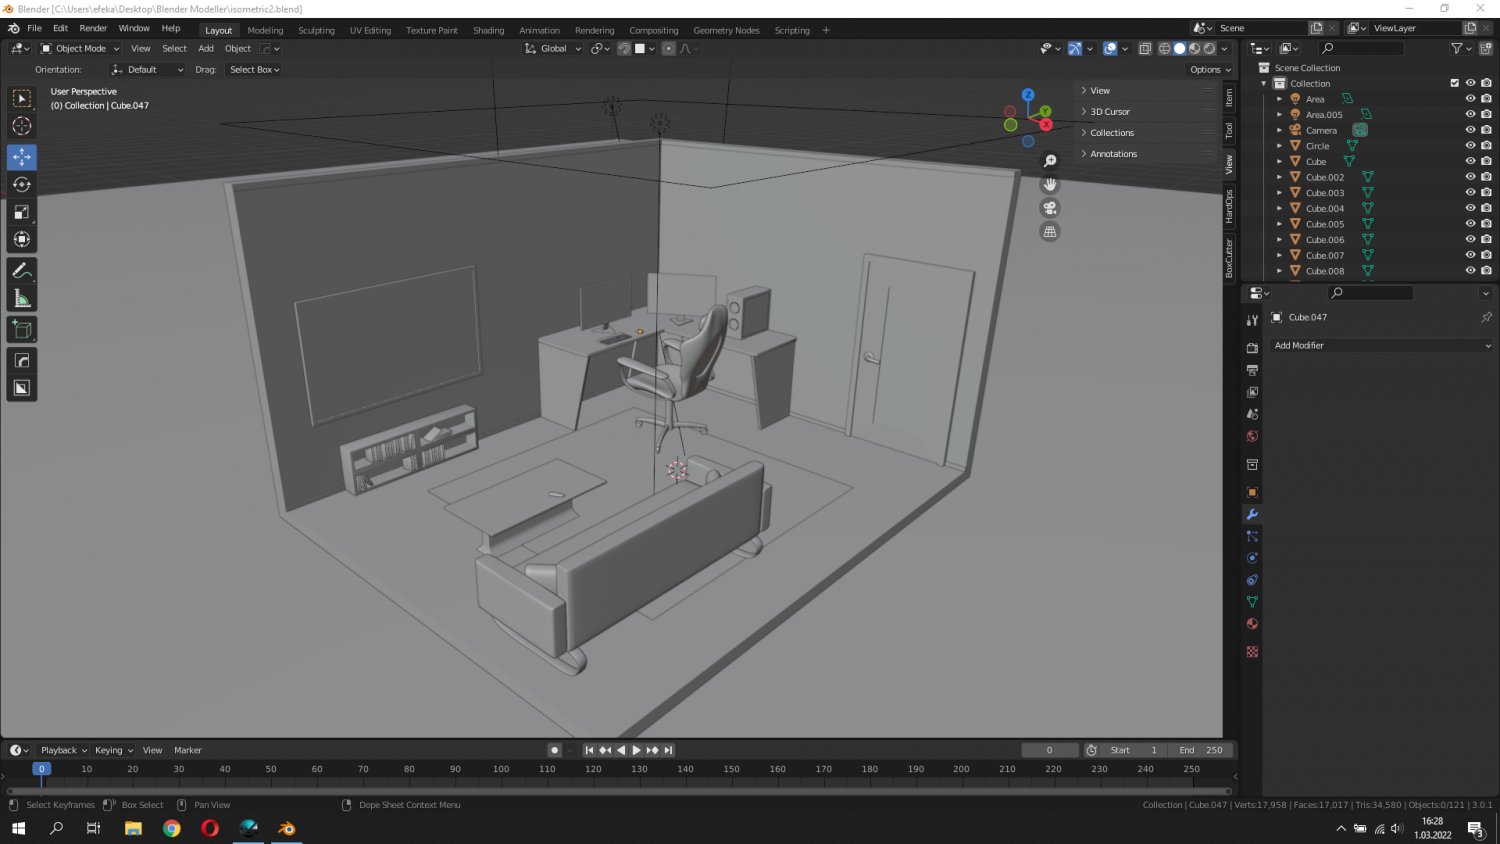Image resolution: width=1500 pixels, height=844 pixels.
Task: Launch Google Chrome from the taskbar
Action: click(171, 828)
